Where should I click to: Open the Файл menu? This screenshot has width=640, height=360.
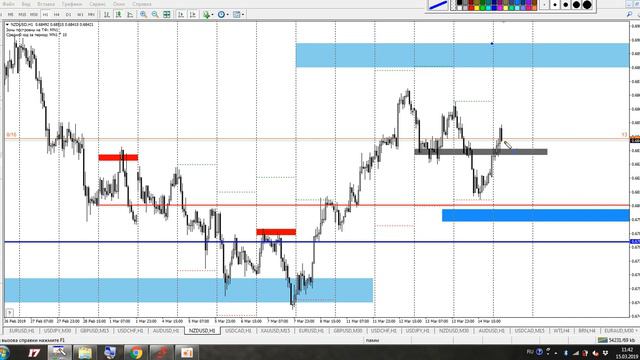pyautogui.click(x=8, y=4)
